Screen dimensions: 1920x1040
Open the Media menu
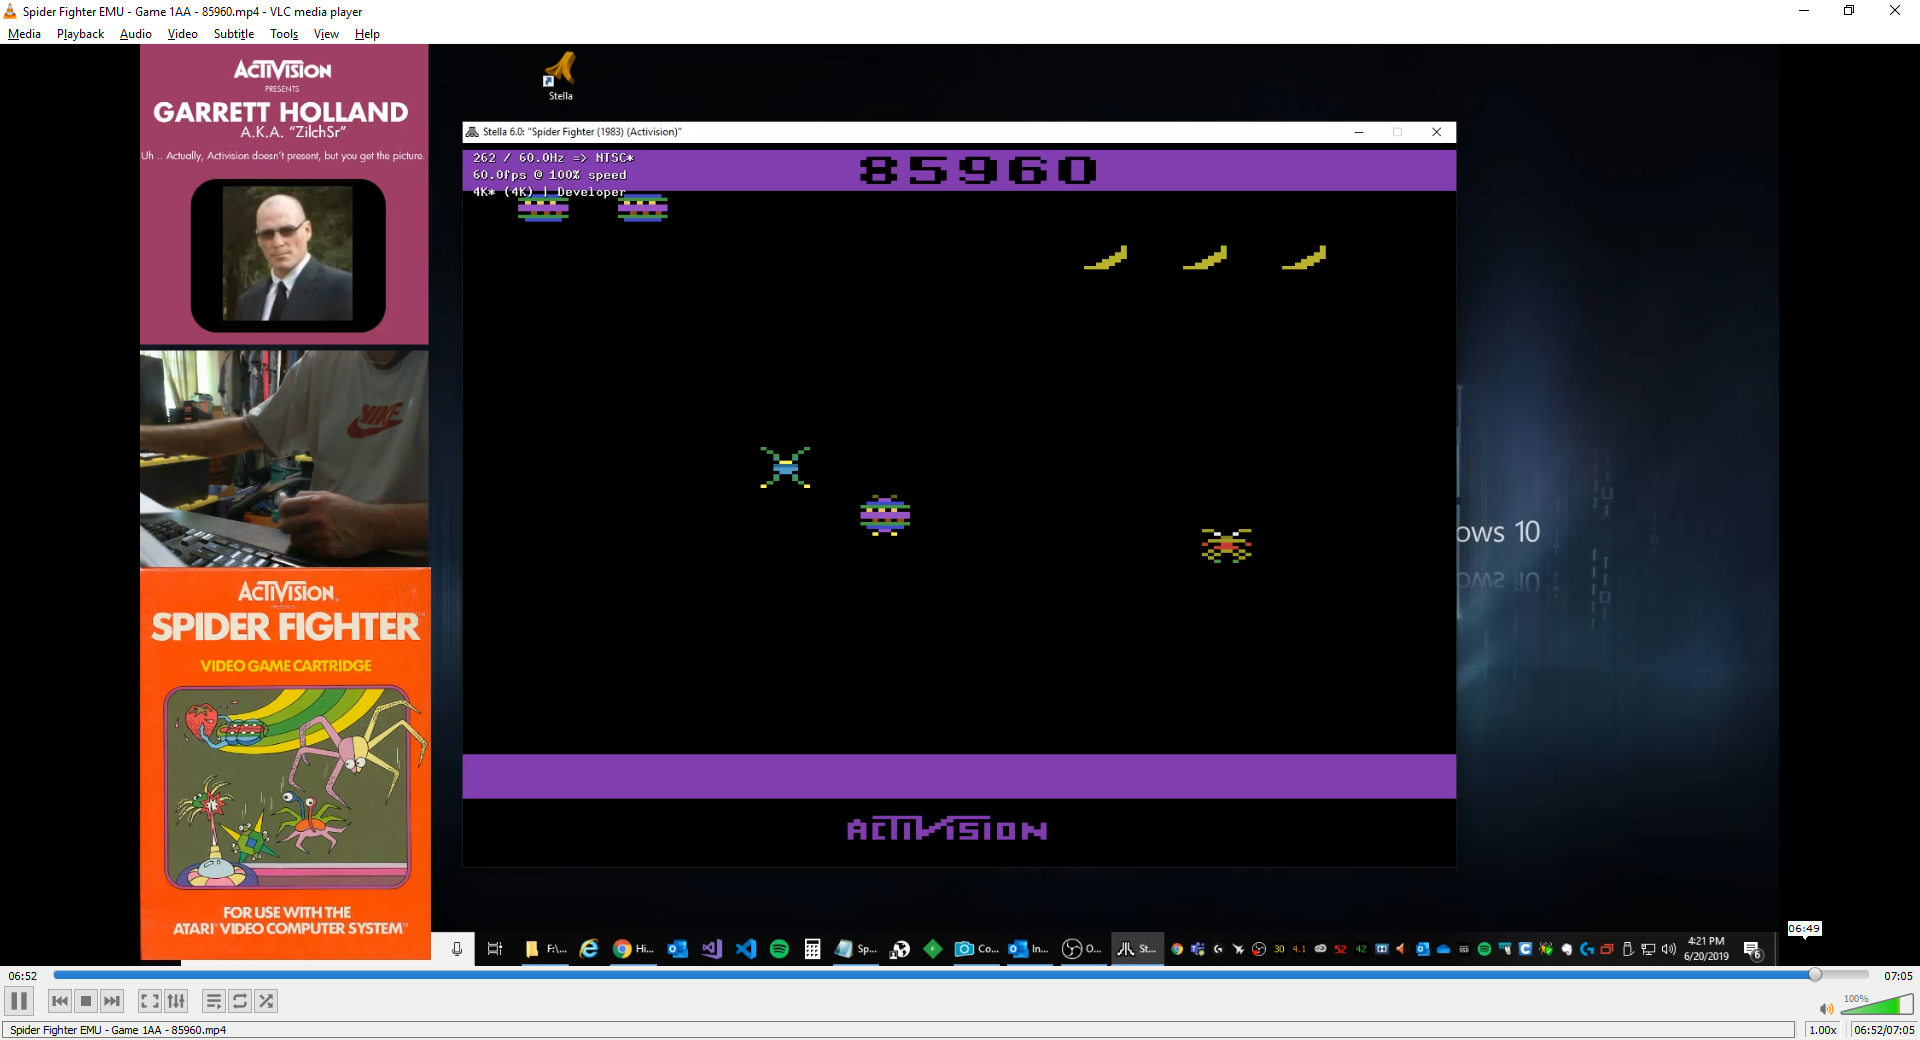[x=24, y=34]
